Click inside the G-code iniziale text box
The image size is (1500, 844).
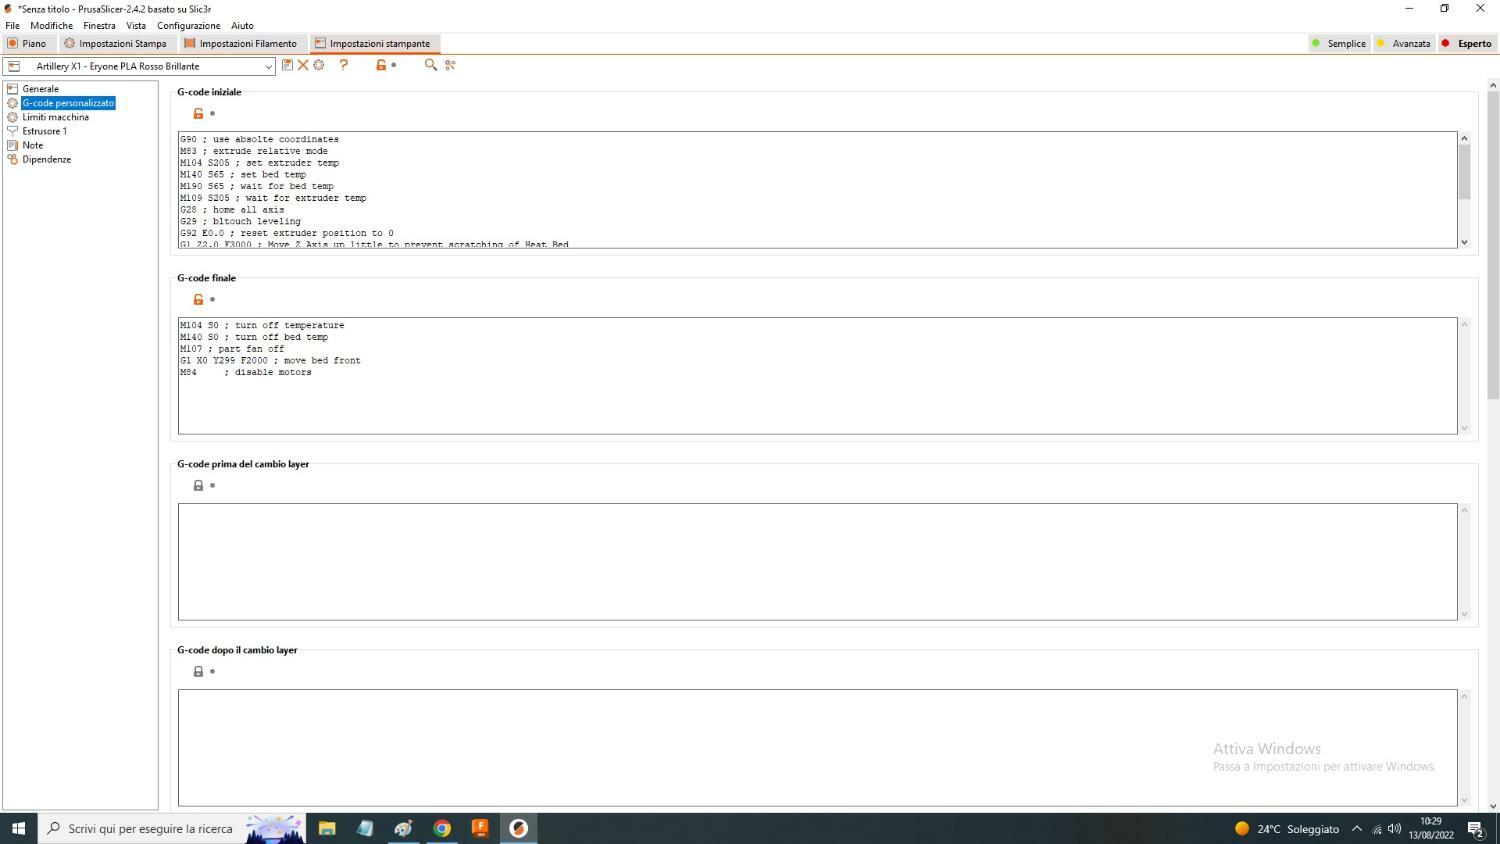click(x=817, y=190)
